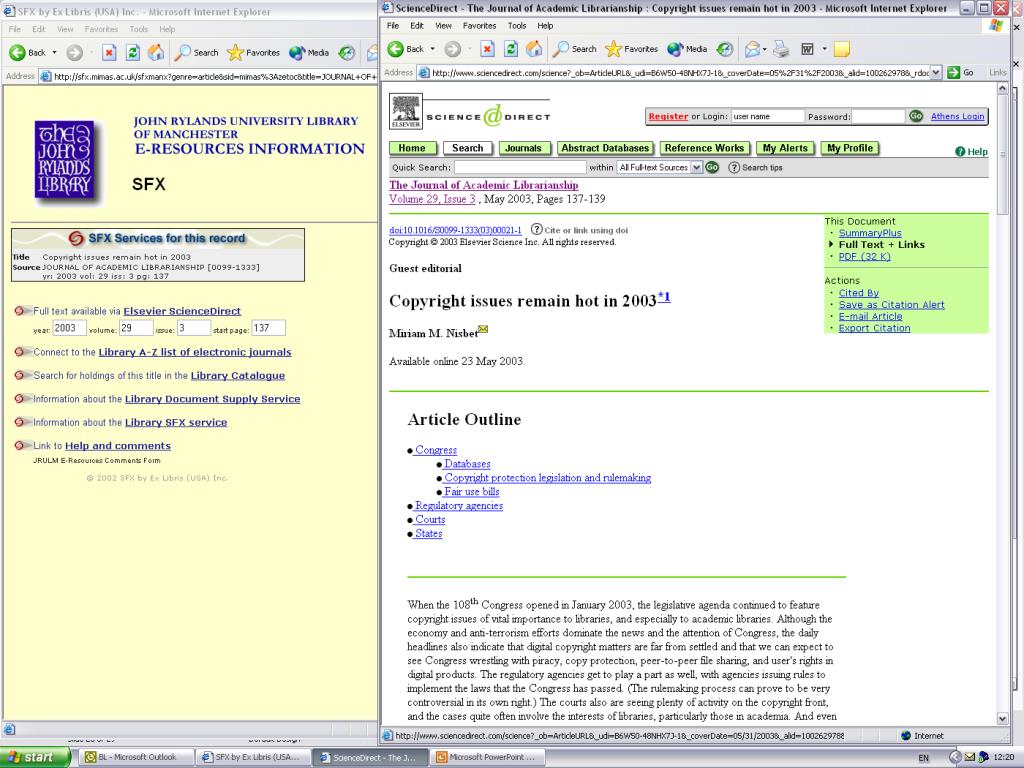This screenshot has height=768, width=1024.
Task: Print the page using the toolbar printer icon
Action: [781, 49]
